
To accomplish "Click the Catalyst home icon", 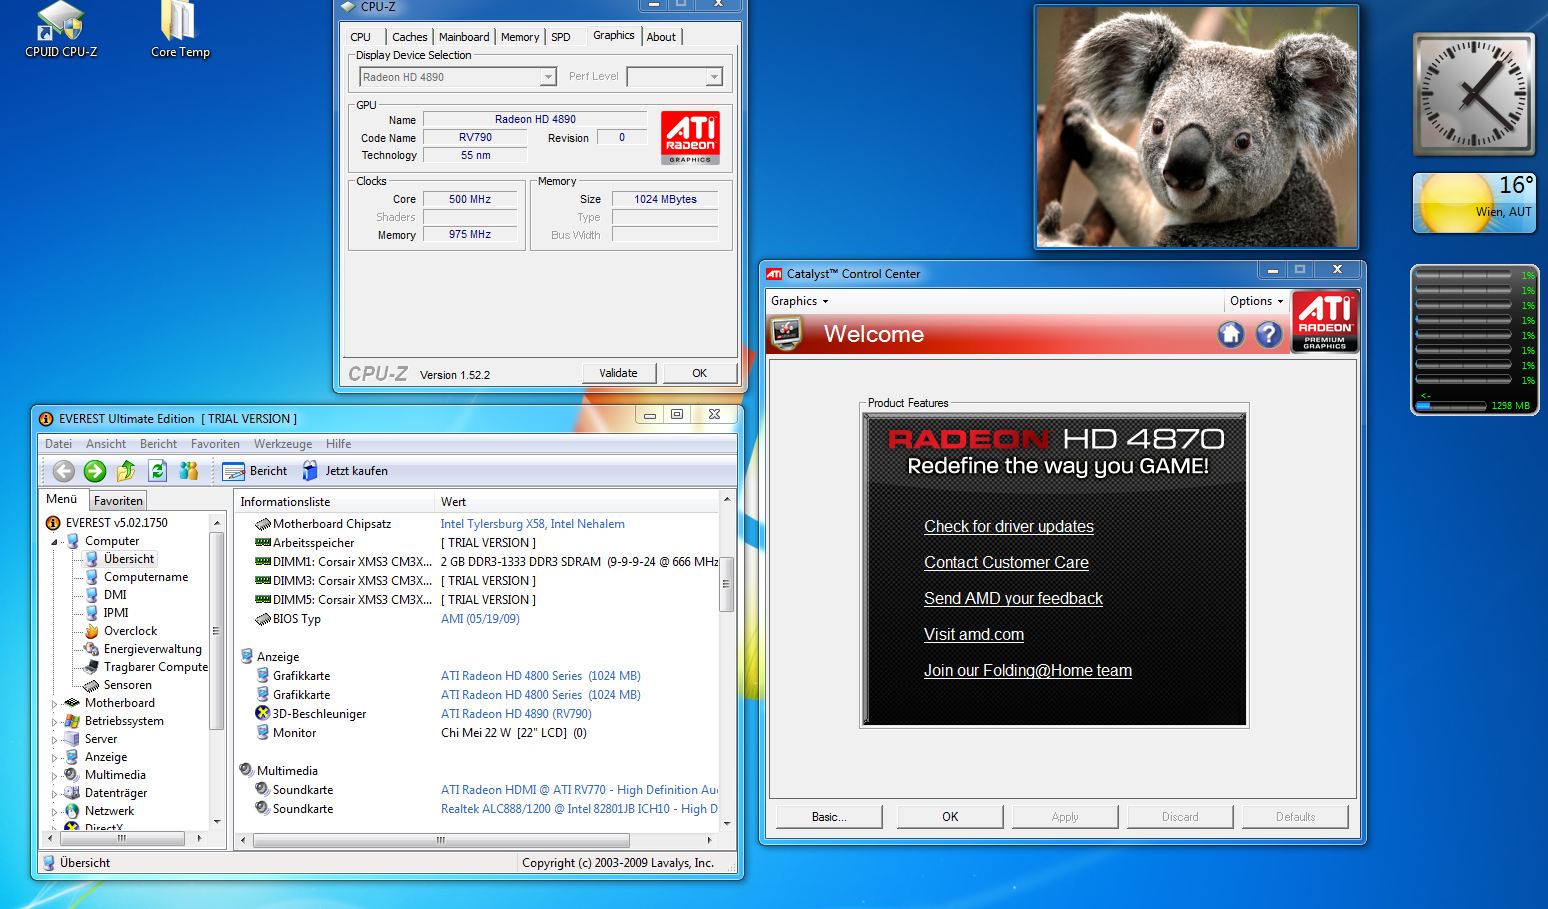I will 1231,334.
